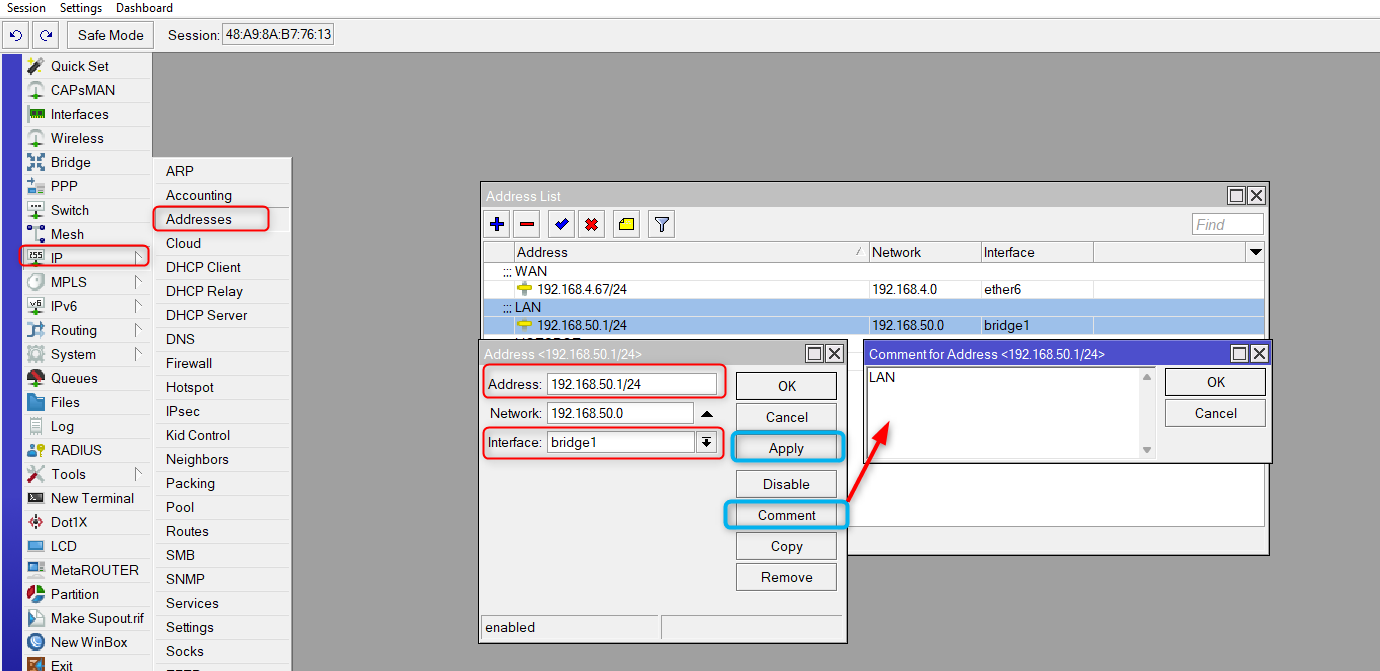The width and height of the screenshot is (1380, 671).
Task: Click the red minus remove icon
Action: (x=528, y=225)
